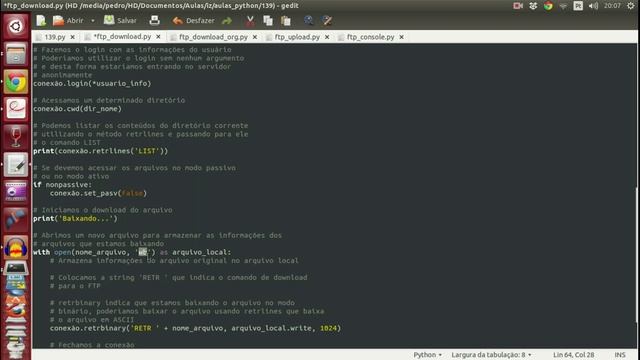Image resolution: width=640 pixels, height=360 pixels.
Task: Click the 'with open(nome_arquivo' line
Action: pos(132,252)
